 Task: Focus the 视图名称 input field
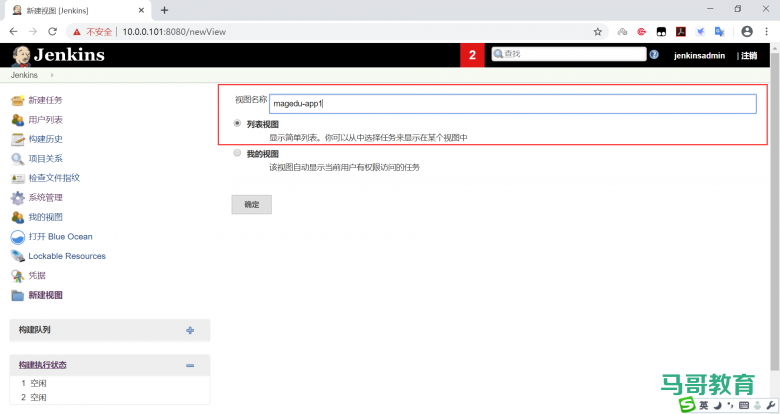(513, 104)
